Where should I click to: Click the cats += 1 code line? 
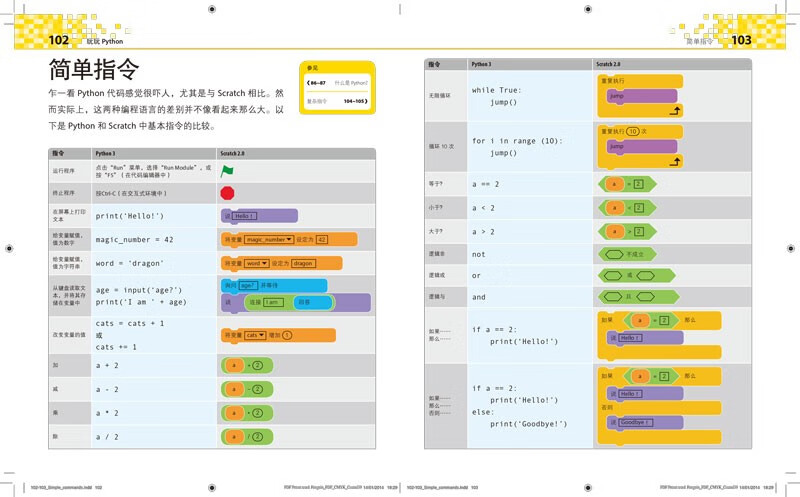pyautogui.click(x=116, y=347)
